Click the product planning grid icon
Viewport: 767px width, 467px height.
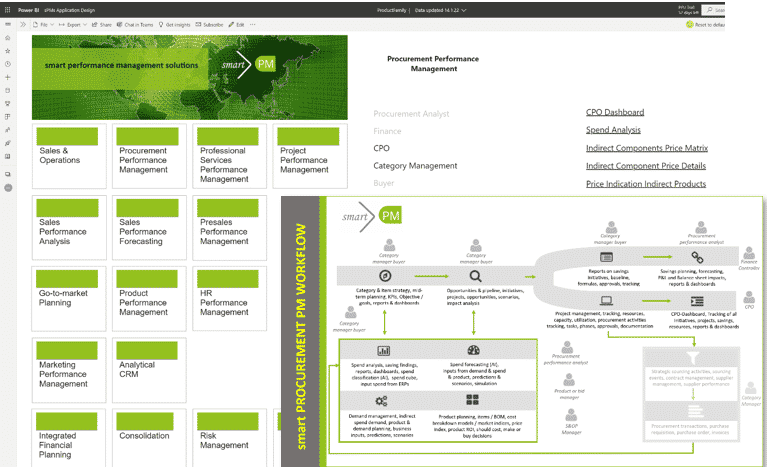point(473,400)
